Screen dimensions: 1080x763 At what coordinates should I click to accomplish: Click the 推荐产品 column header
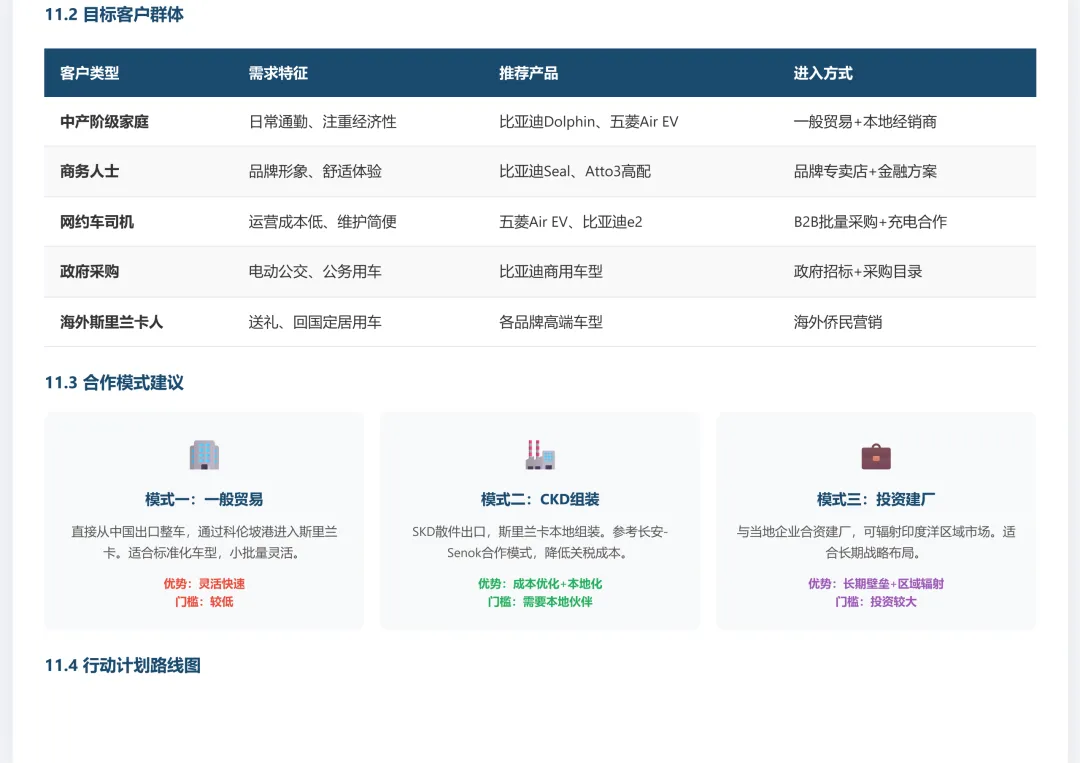(528, 73)
